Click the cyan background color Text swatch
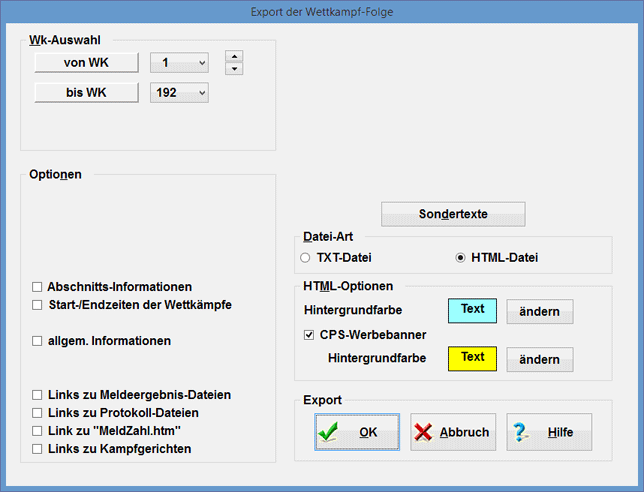This screenshot has height=492, width=644. [472, 310]
